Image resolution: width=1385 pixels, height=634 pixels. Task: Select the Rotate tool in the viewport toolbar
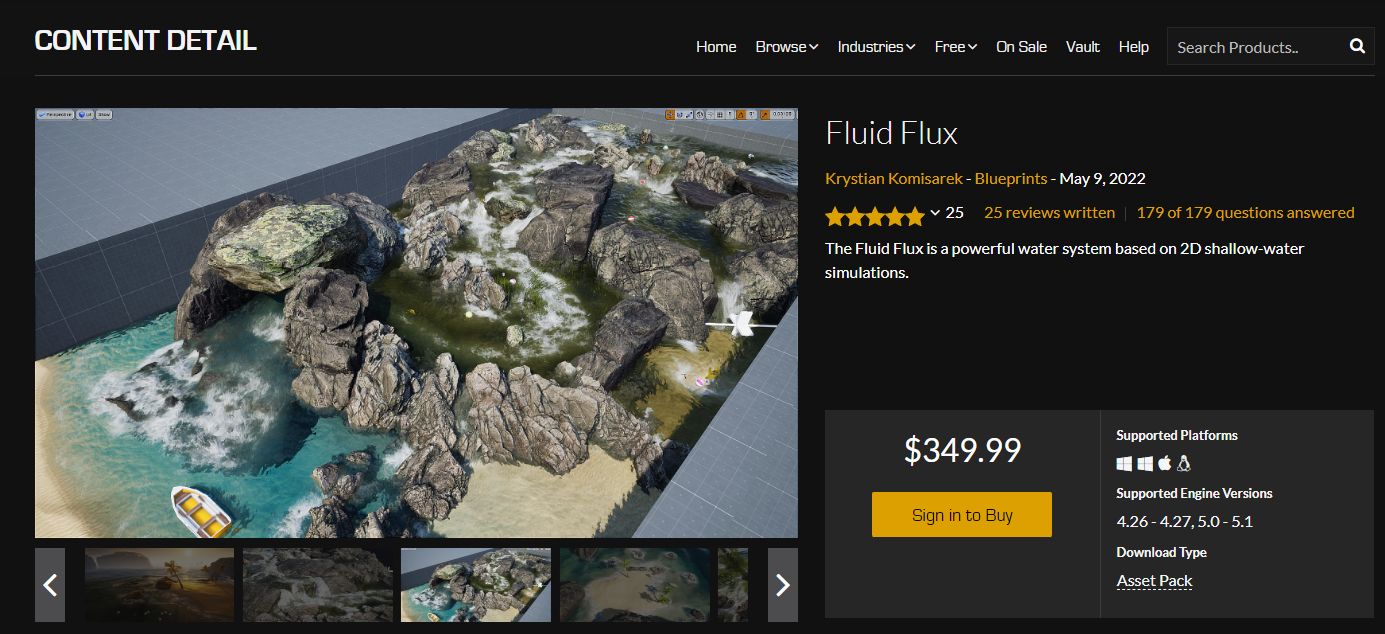click(680, 115)
